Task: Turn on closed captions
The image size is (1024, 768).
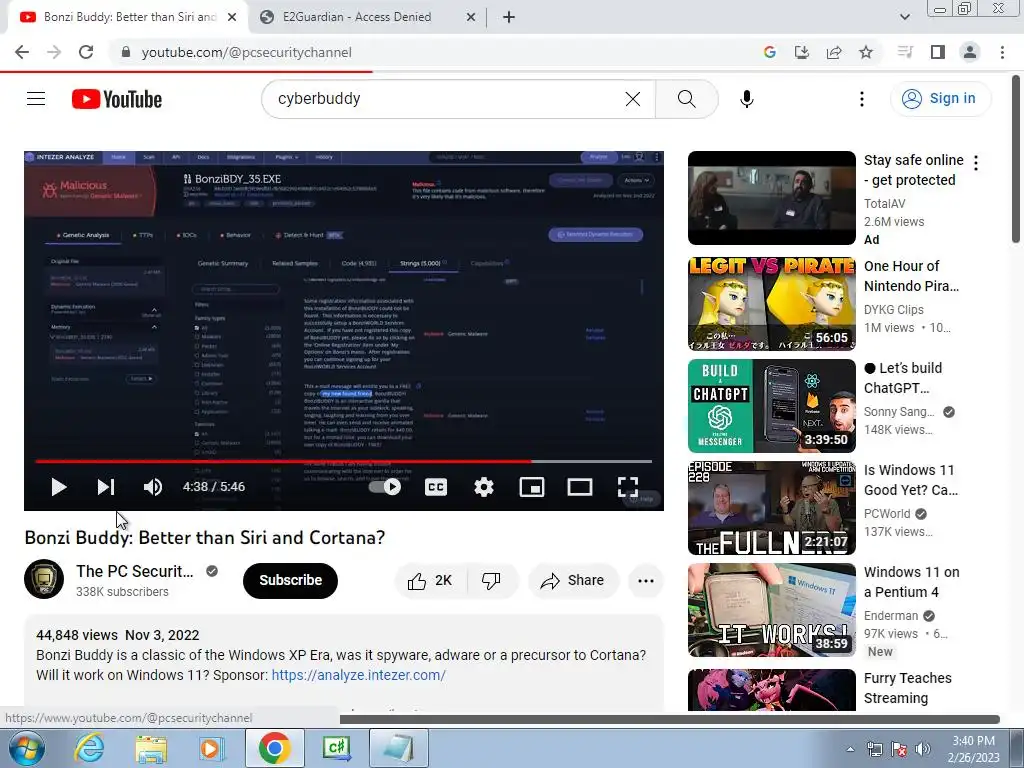Action: (x=436, y=487)
